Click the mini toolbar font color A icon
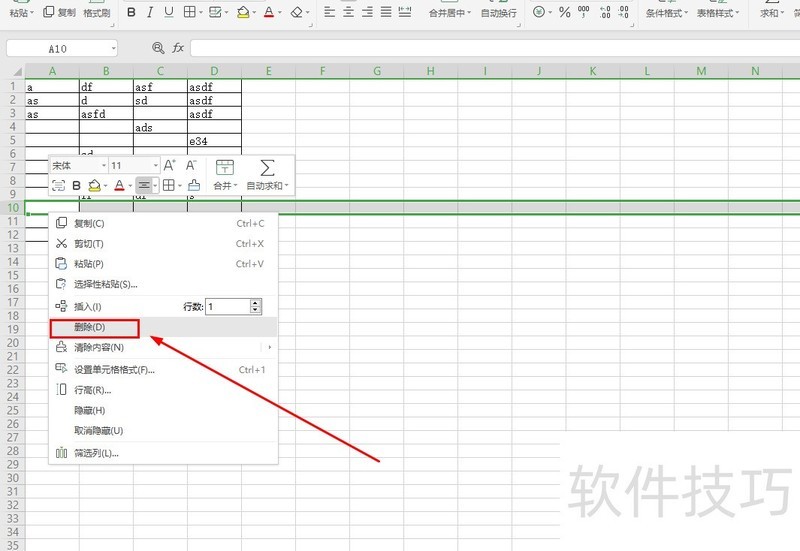The image size is (800, 551). point(119,185)
